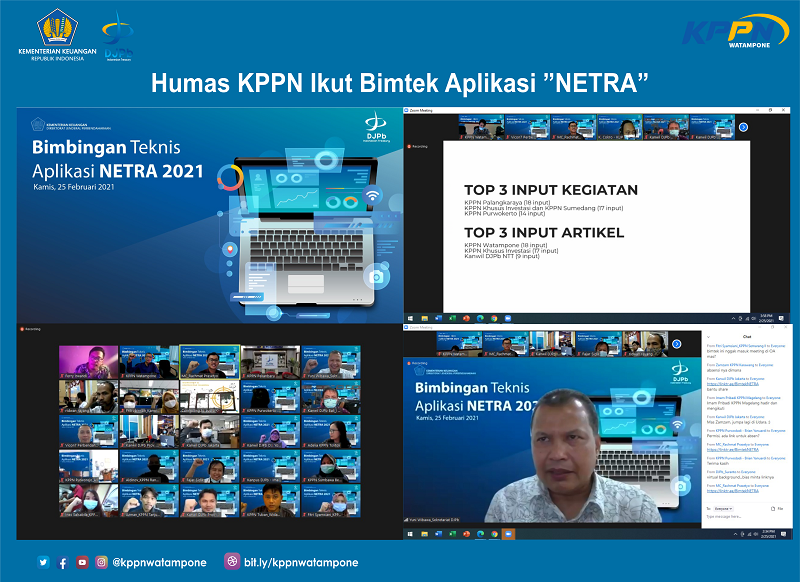
Task: Select the KPPN Sumbawa Besar tile in the gallery view
Action: pos(331,466)
